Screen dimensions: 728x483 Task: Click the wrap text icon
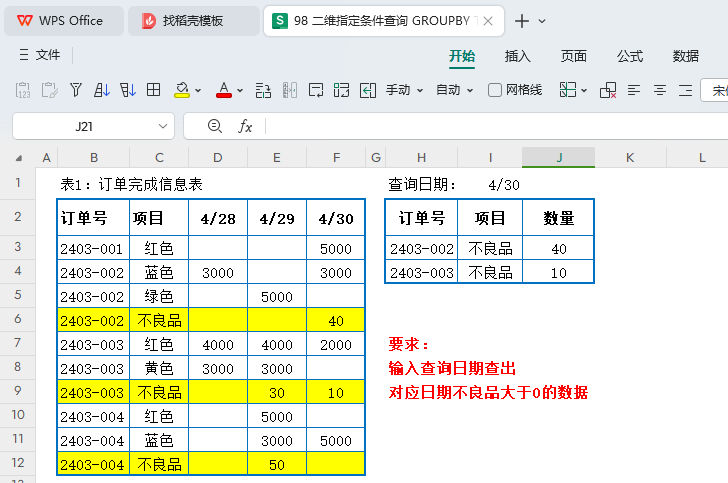(316, 90)
